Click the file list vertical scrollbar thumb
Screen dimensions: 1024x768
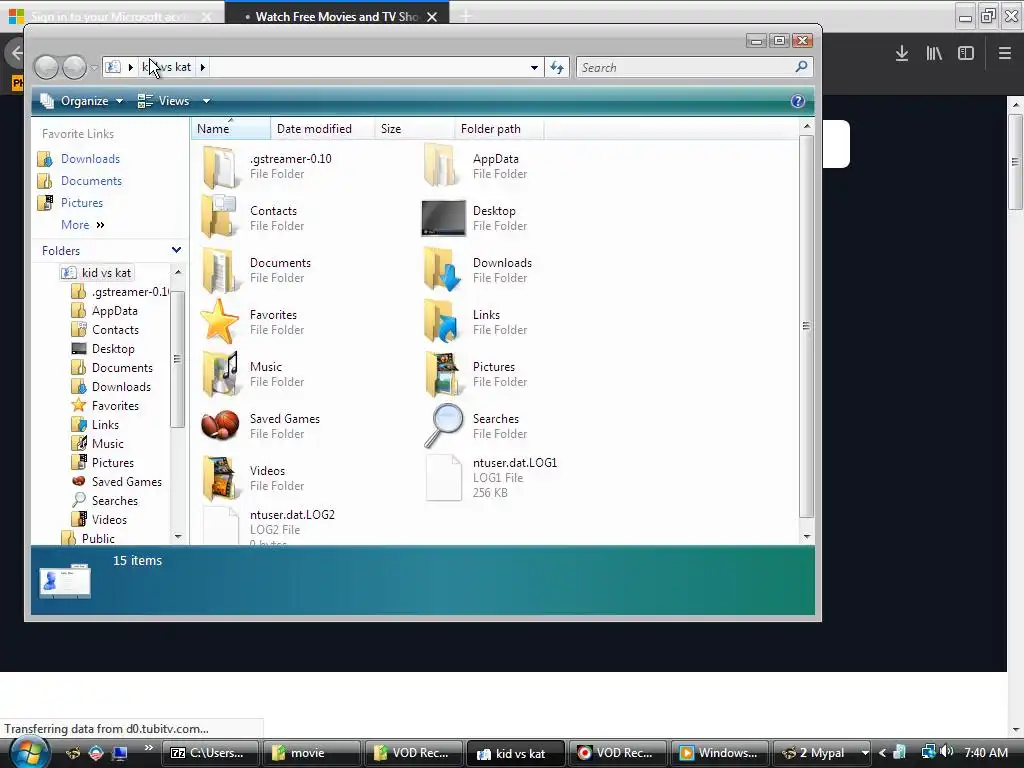tap(806, 325)
